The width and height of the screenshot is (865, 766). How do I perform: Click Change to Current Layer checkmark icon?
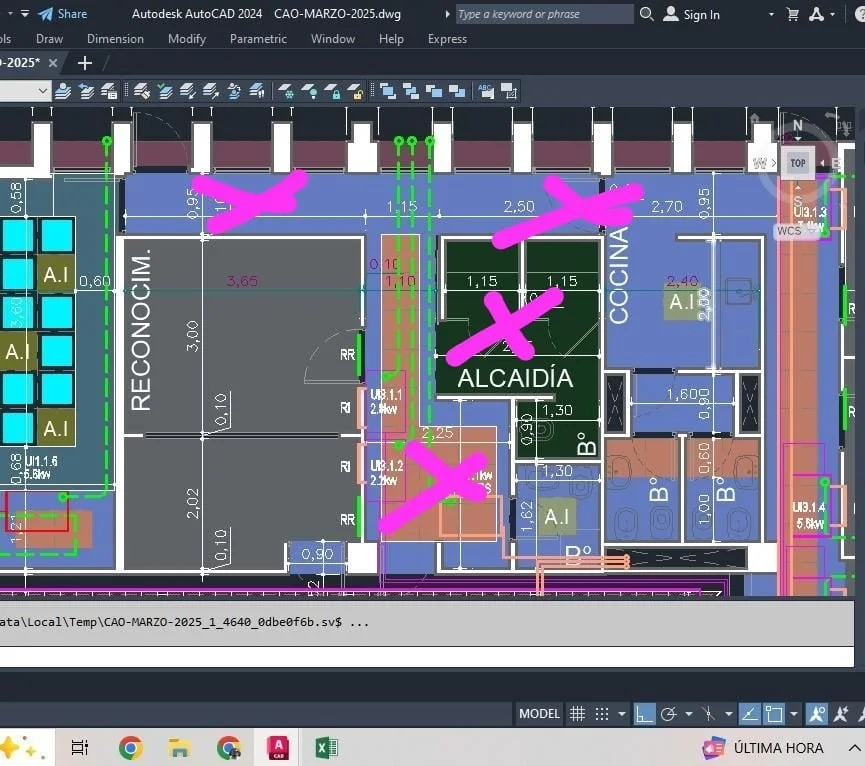point(164,91)
